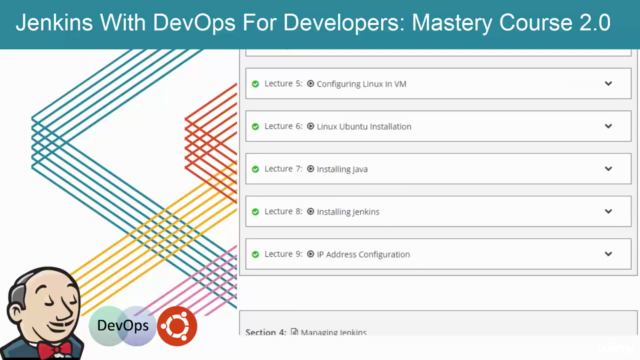The image size is (640, 360).
Task: Click the video icon for Installing Java
Action: pyautogui.click(x=311, y=169)
